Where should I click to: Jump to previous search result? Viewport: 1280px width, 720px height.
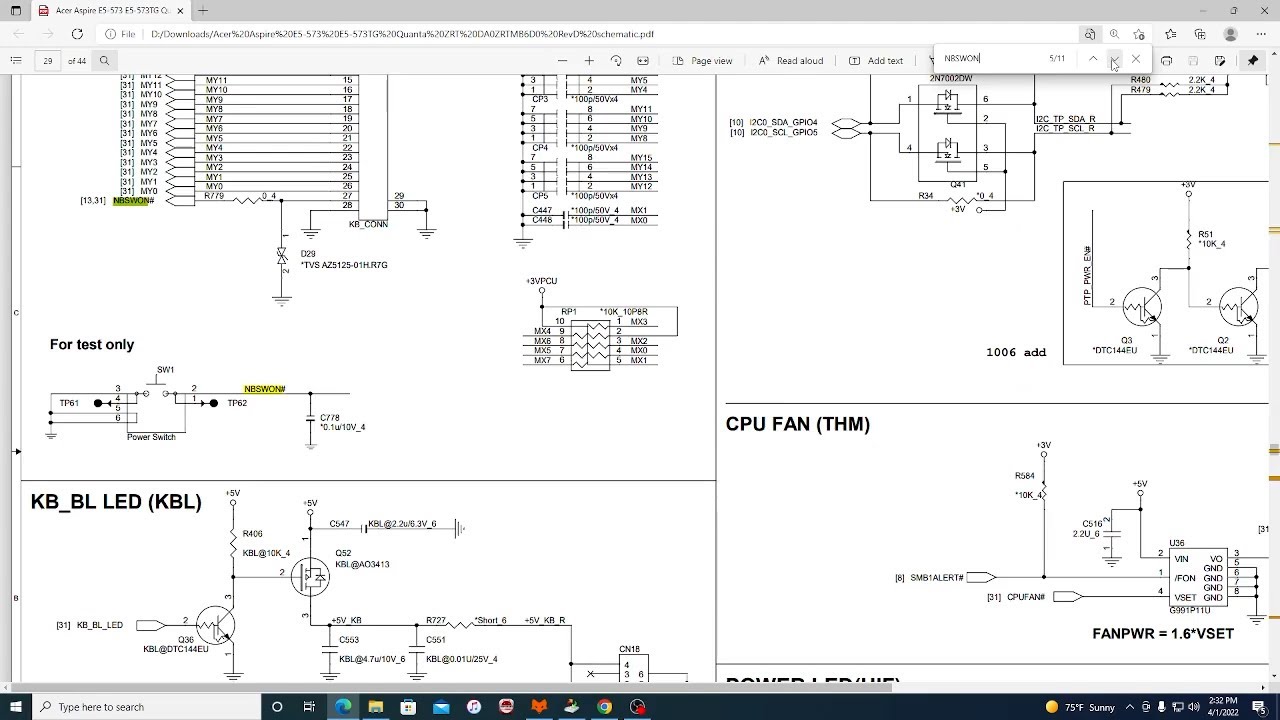click(1093, 59)
